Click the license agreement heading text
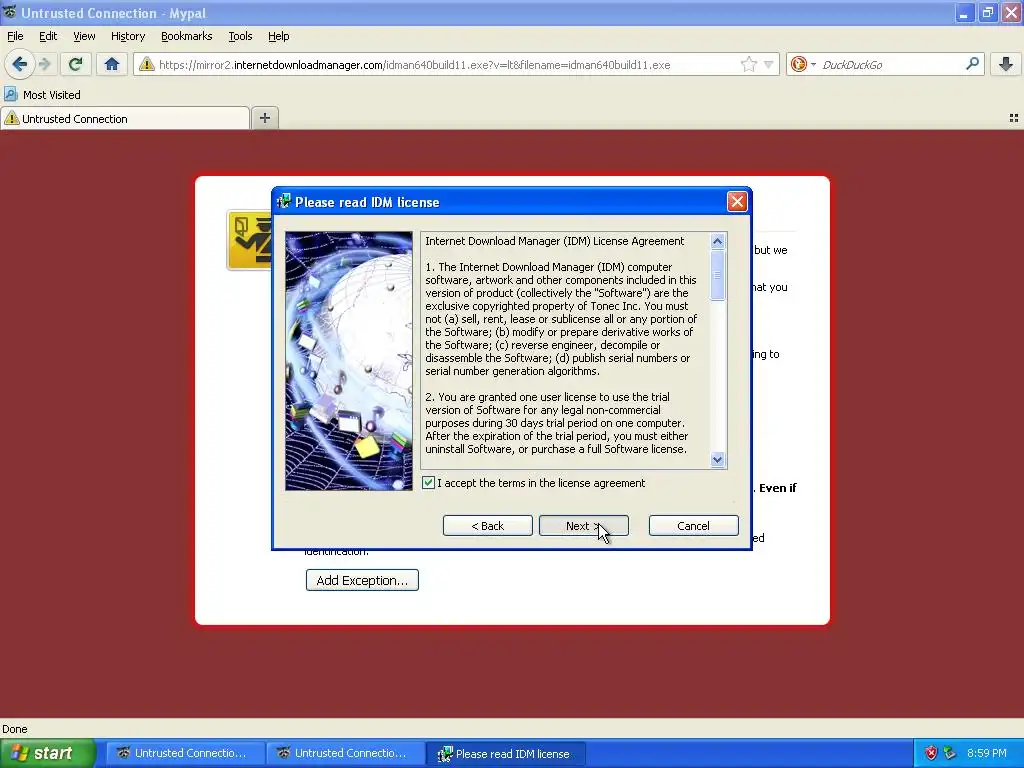1024x768 pixels. point(554,241)
